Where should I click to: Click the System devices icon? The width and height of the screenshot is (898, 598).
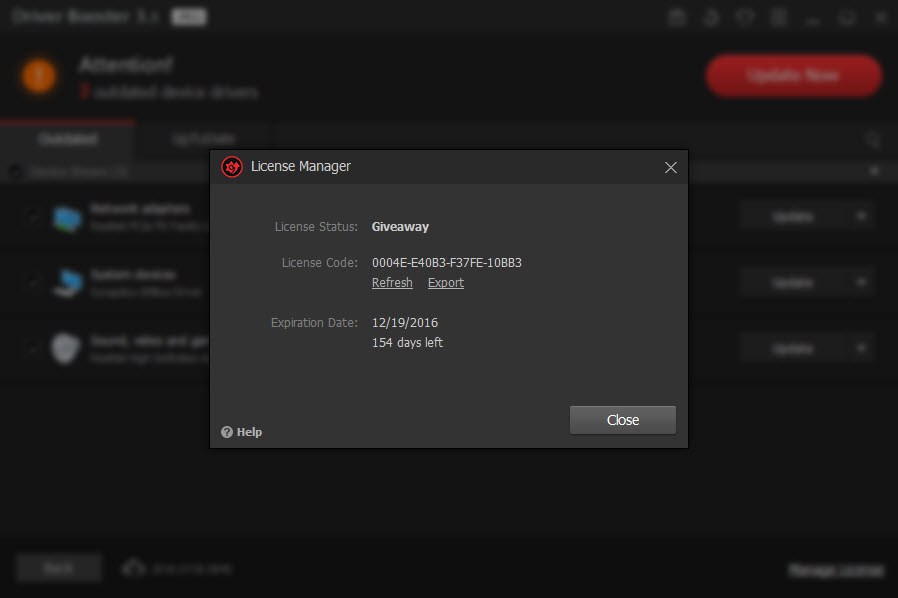[x=68, y=283]
